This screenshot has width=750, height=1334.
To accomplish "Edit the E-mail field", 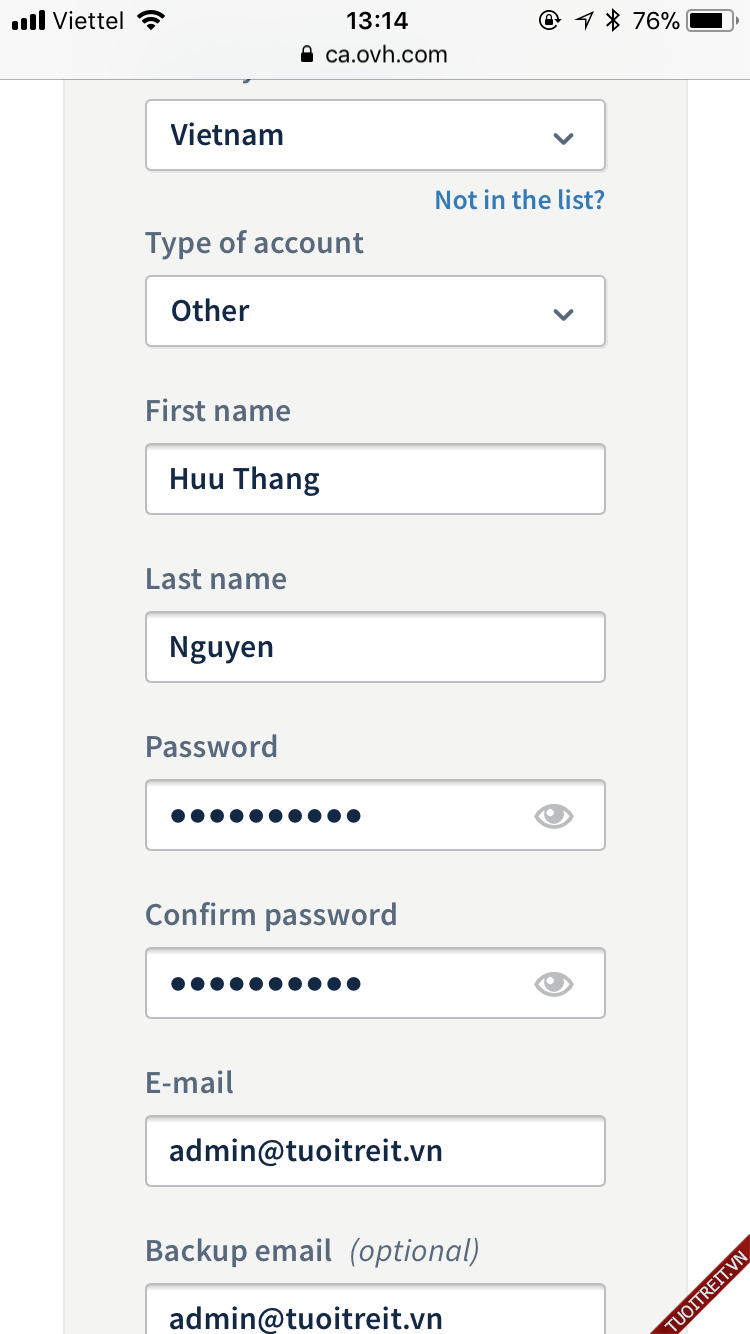I will pos(375,1151).
